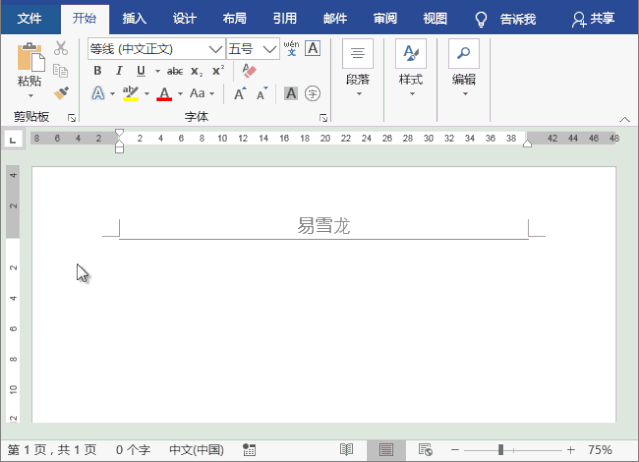
Task: Switch to the 插入 tab
Action: [134, 18]
